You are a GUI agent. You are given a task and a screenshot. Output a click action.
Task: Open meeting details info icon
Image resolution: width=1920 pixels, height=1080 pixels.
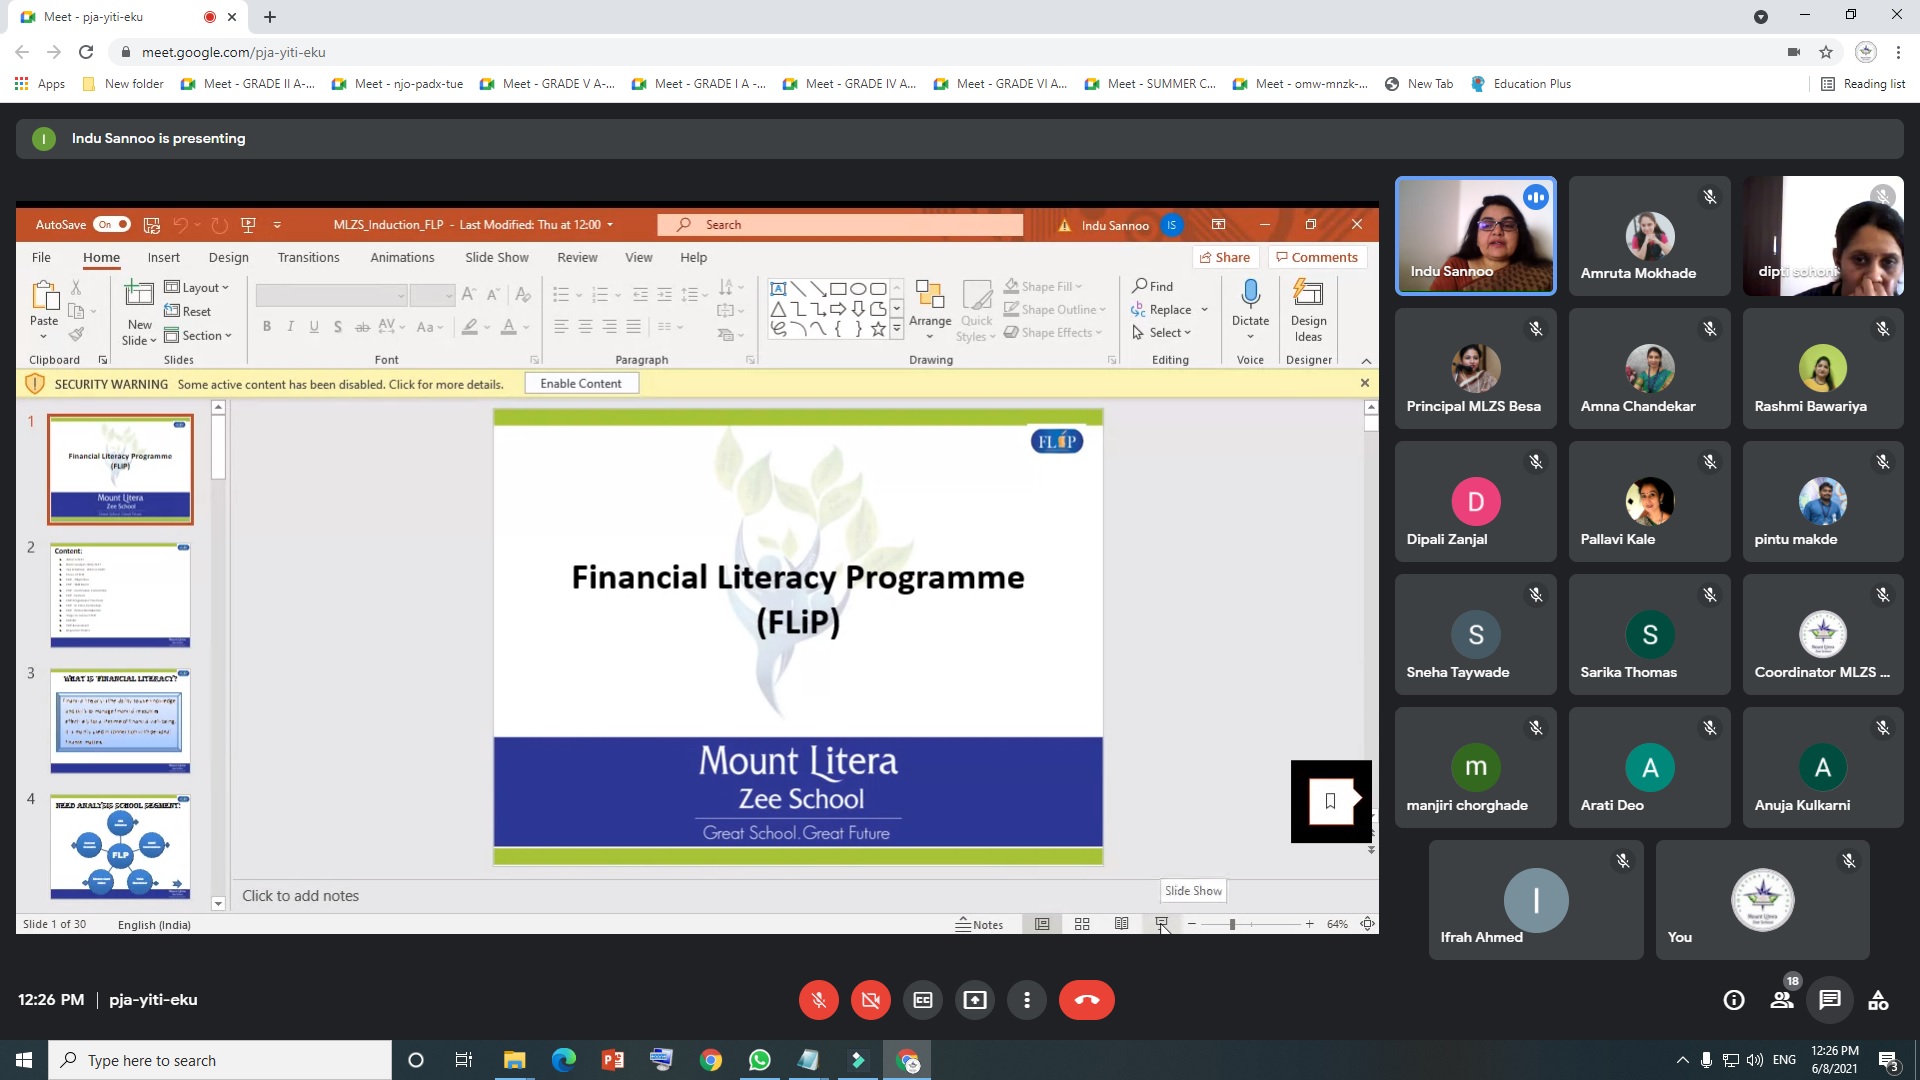pyautogui.click(x=1734, y=1000)
